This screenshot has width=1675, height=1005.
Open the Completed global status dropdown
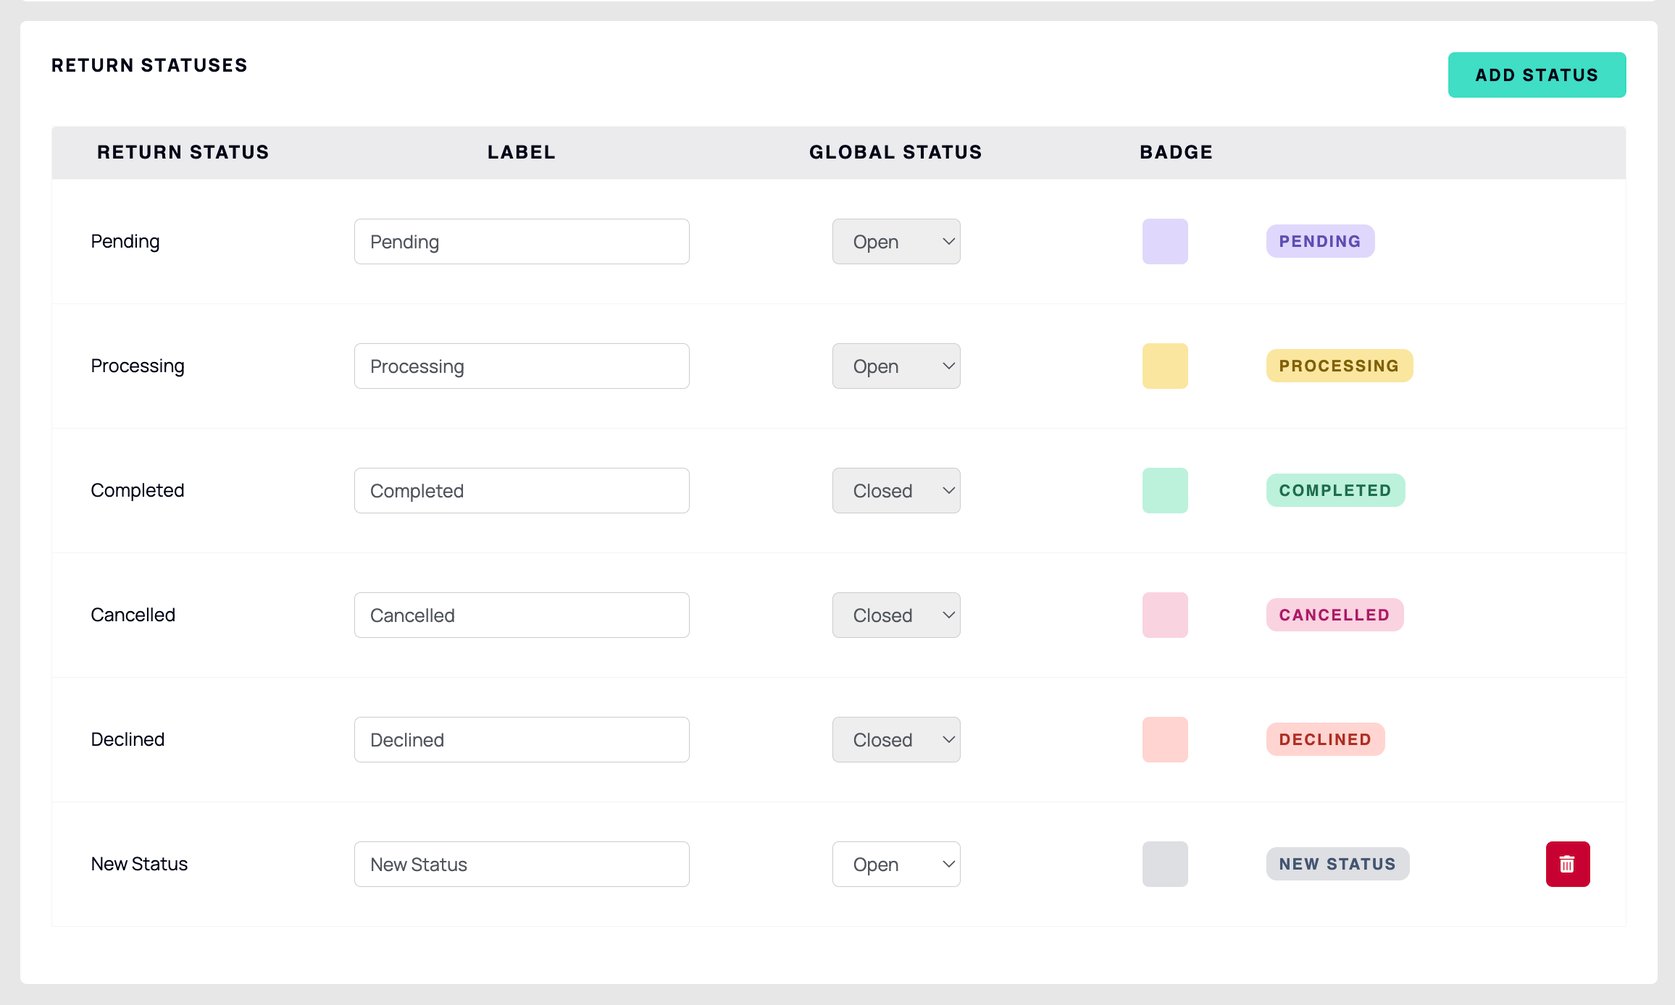coord(896,491)
